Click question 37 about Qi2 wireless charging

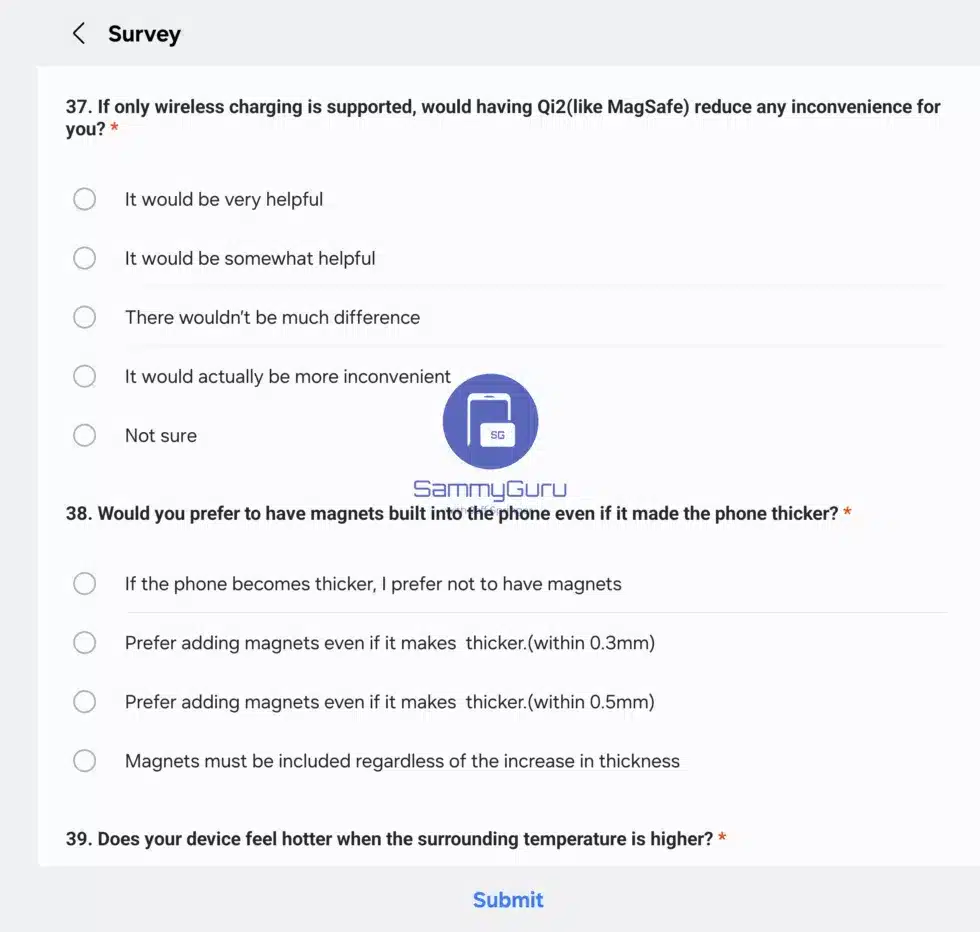(x=503, y=118)
